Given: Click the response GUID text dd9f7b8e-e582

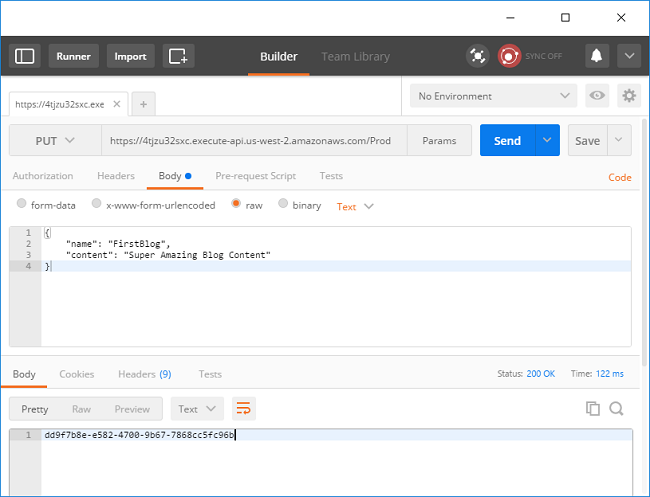Looking at the screenshot, I should point(139,435).
